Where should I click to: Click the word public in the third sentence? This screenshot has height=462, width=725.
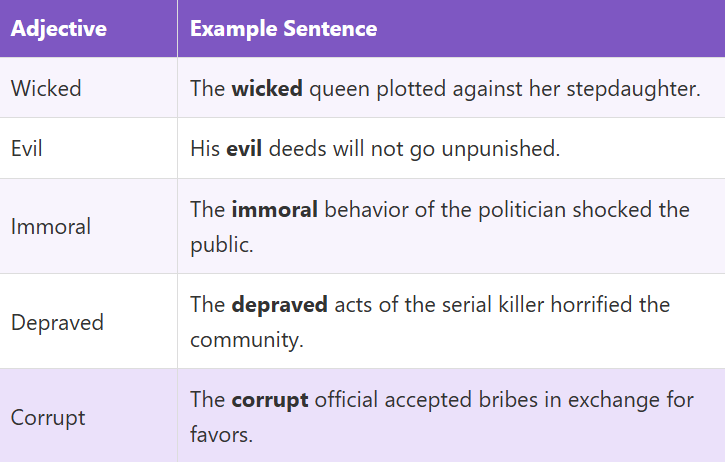pyautogui.click(x=221, y=244)
